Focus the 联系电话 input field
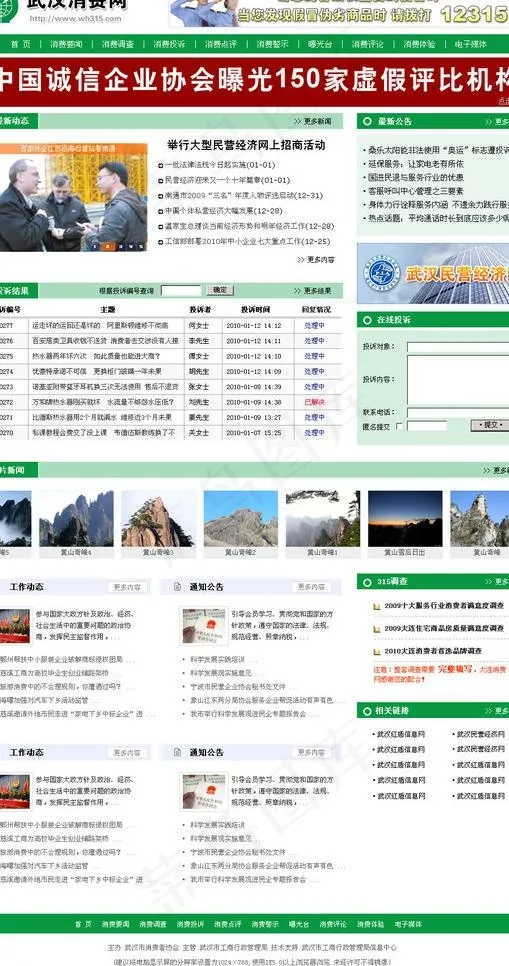509x966 pixels. coord(458,412)
